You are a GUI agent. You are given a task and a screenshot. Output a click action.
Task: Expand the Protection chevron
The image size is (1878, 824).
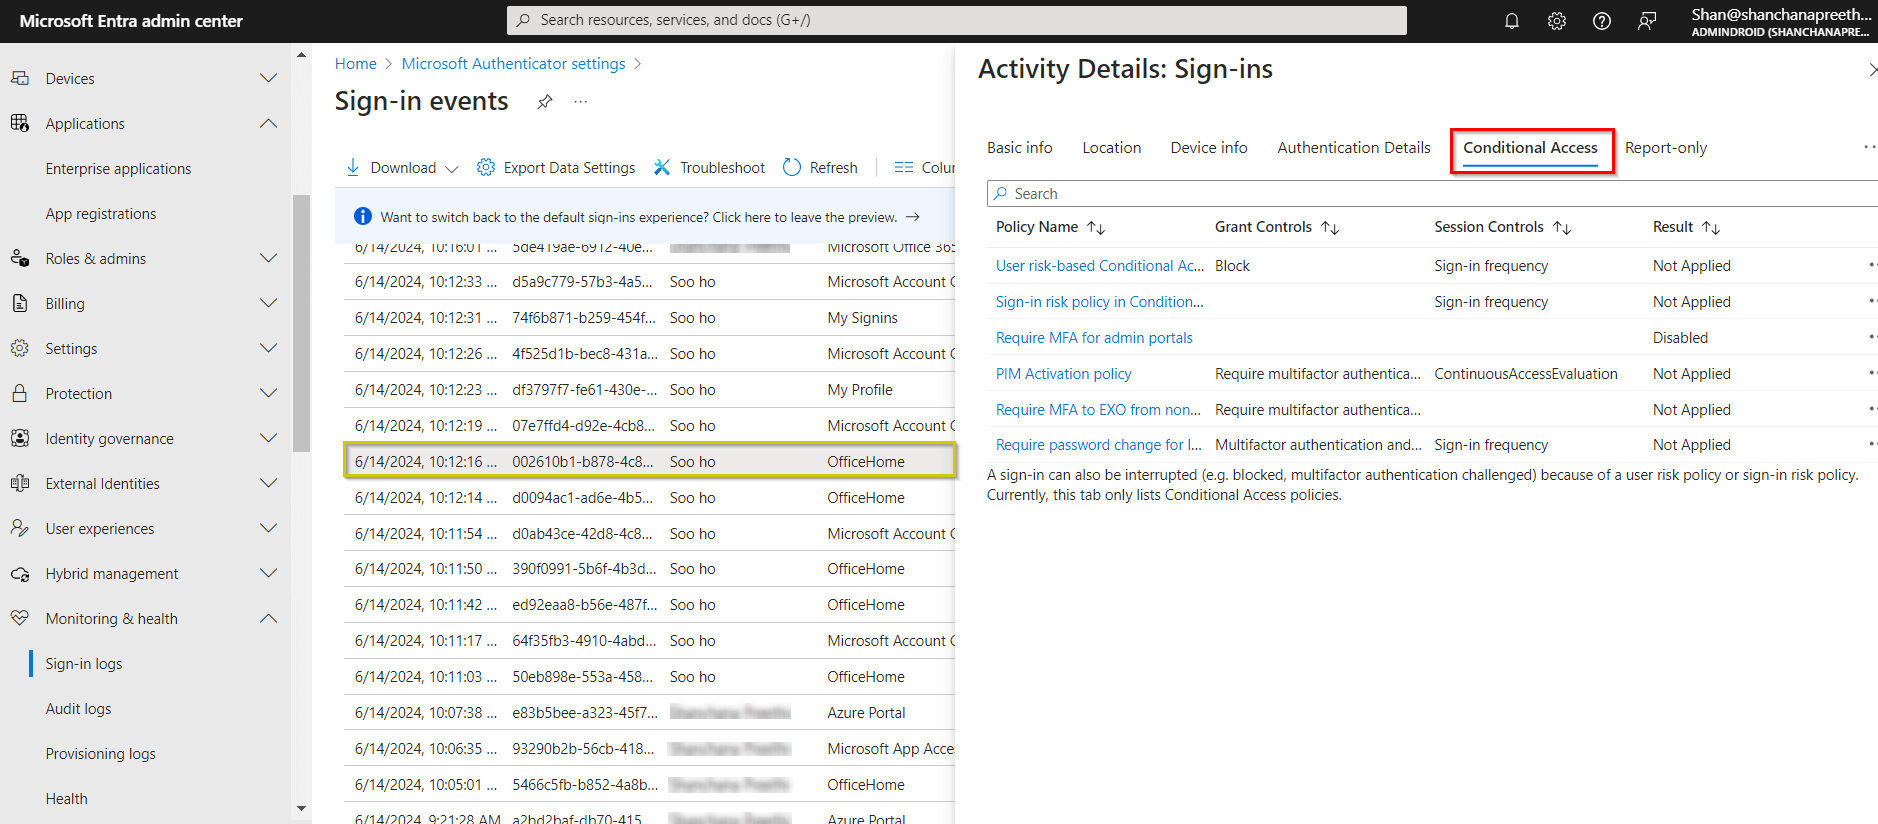268,393
